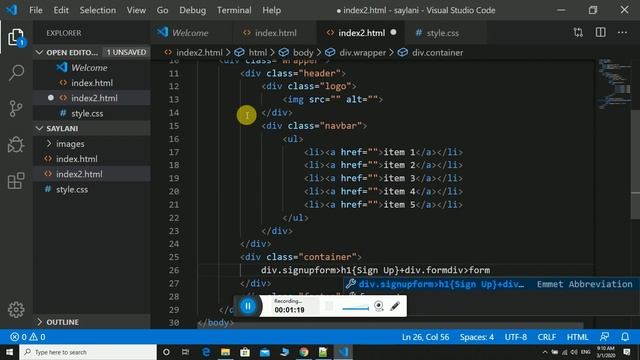Open the editor More Actions ellipsis
This screenshot has height=360, width=640.
point(622,33)
